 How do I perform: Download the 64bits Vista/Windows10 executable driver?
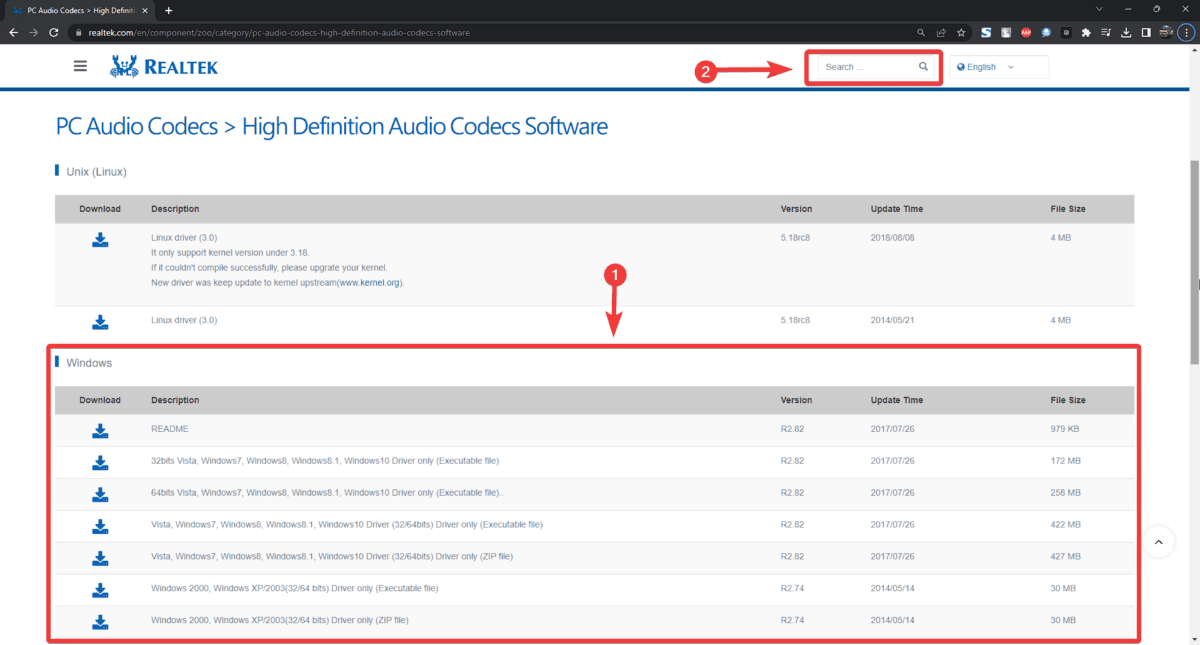(x=100, y=494)
